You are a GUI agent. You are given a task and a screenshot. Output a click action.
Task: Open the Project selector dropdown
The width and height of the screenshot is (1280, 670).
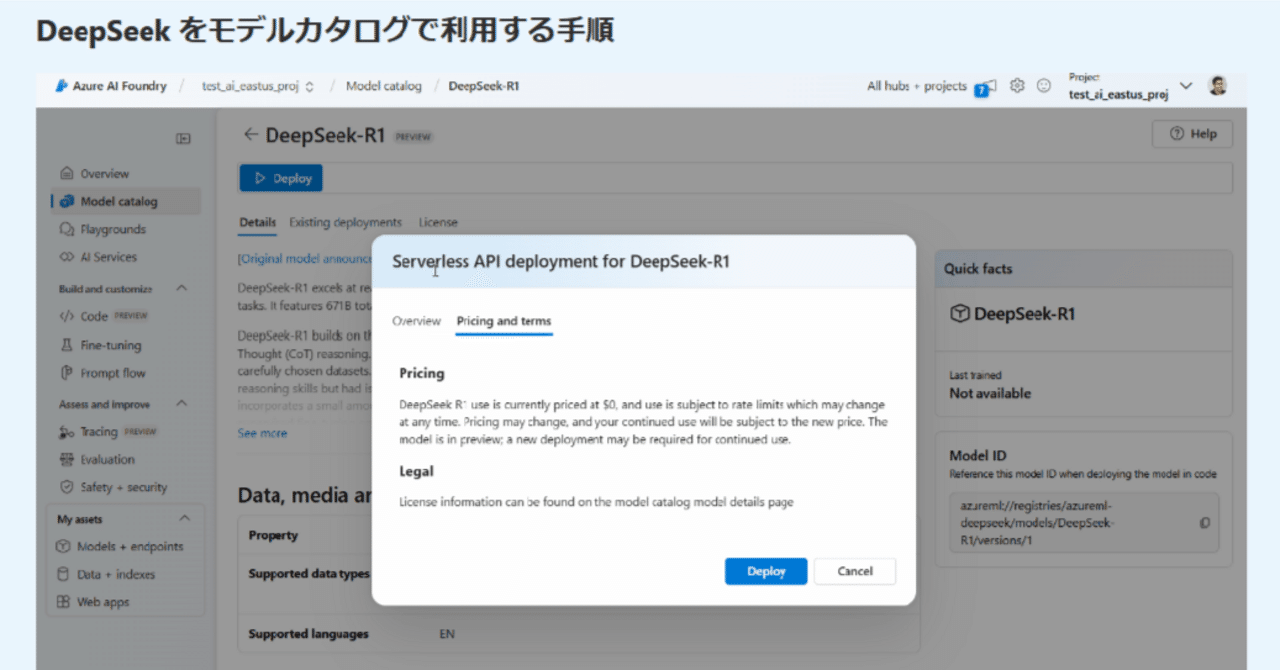click(1186, 85)
